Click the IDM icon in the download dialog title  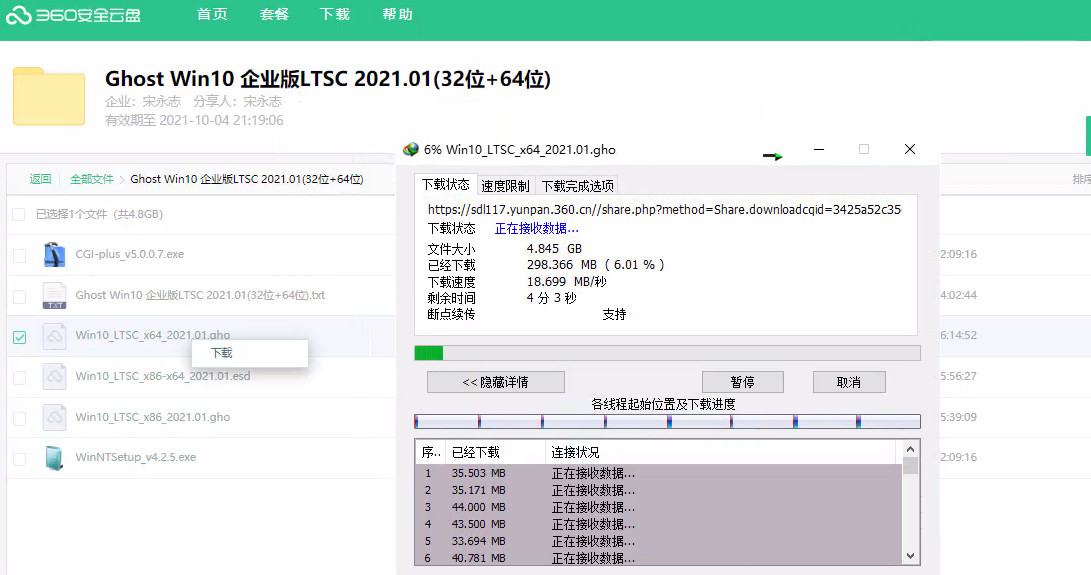pos(411,149)
